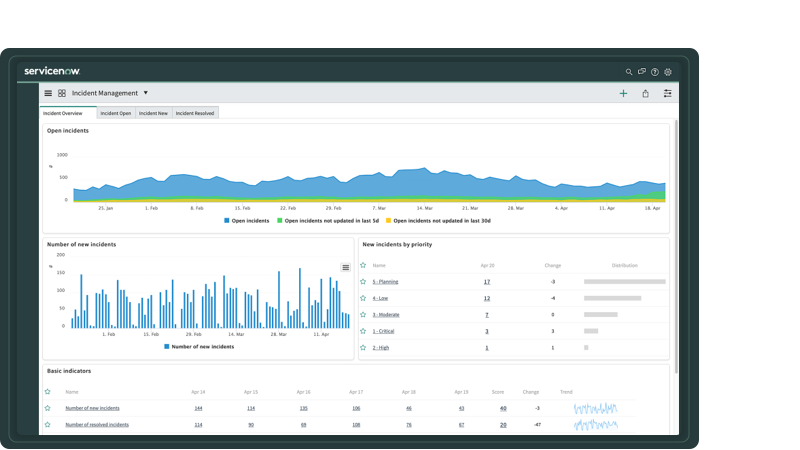Open the 3 - Moderate priority link
This screenshot has height=450, width=800.
click(386, 315)
